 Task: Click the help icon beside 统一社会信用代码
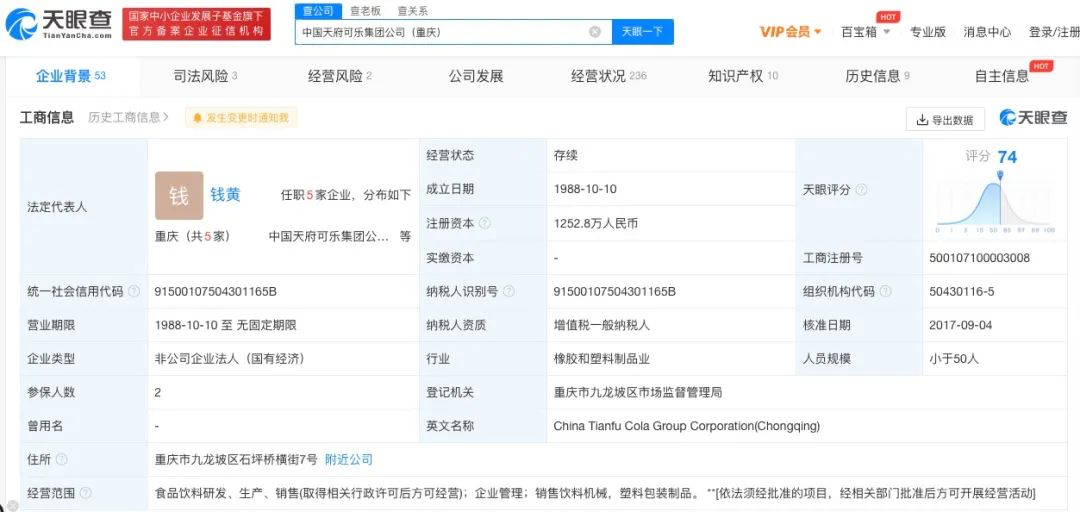134,291
